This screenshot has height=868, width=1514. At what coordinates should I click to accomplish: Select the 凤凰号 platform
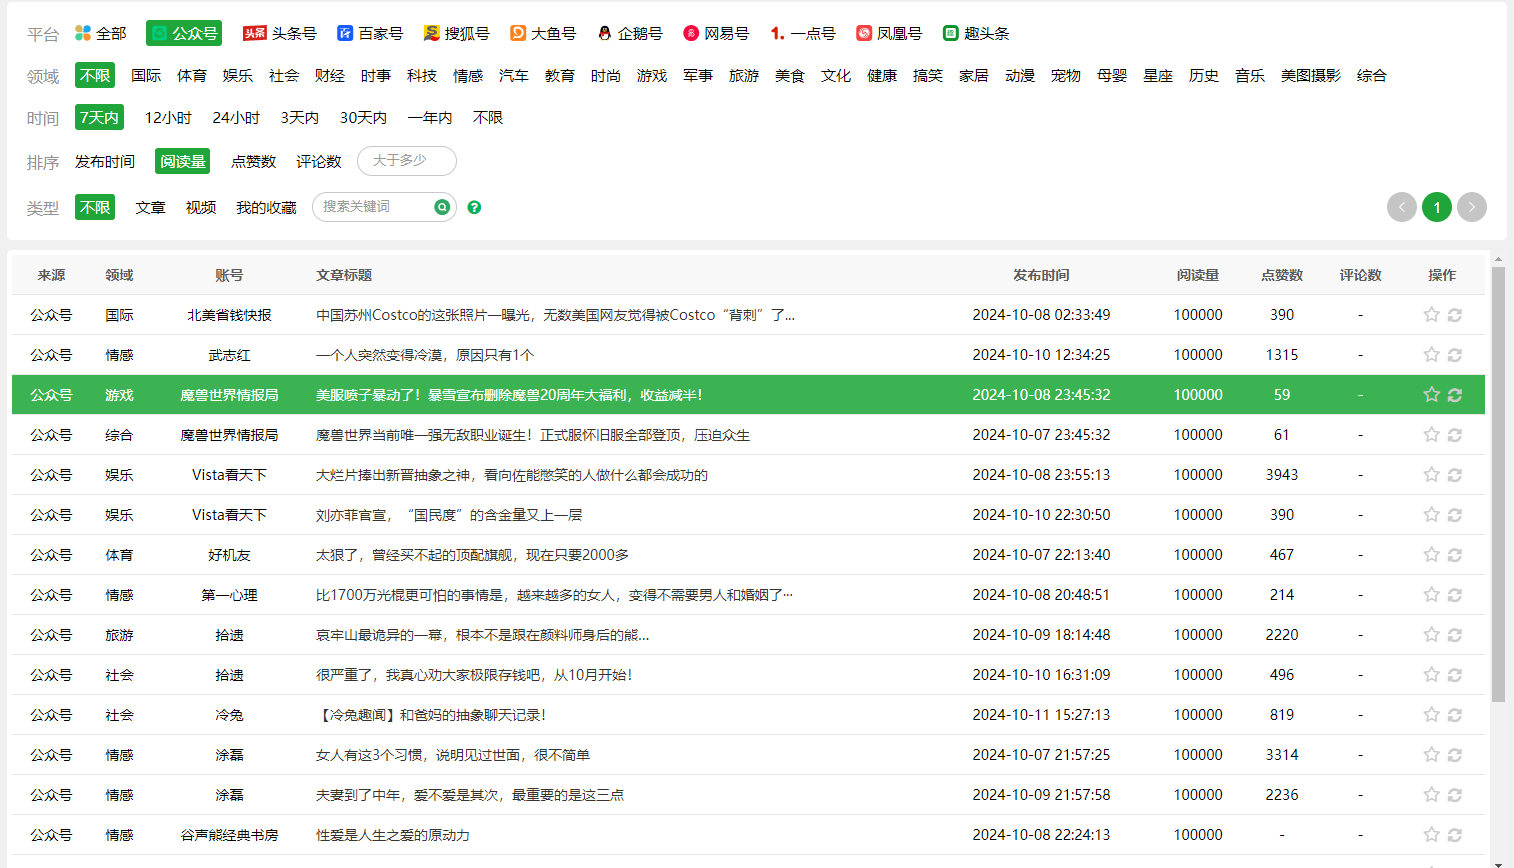point(889,33)
